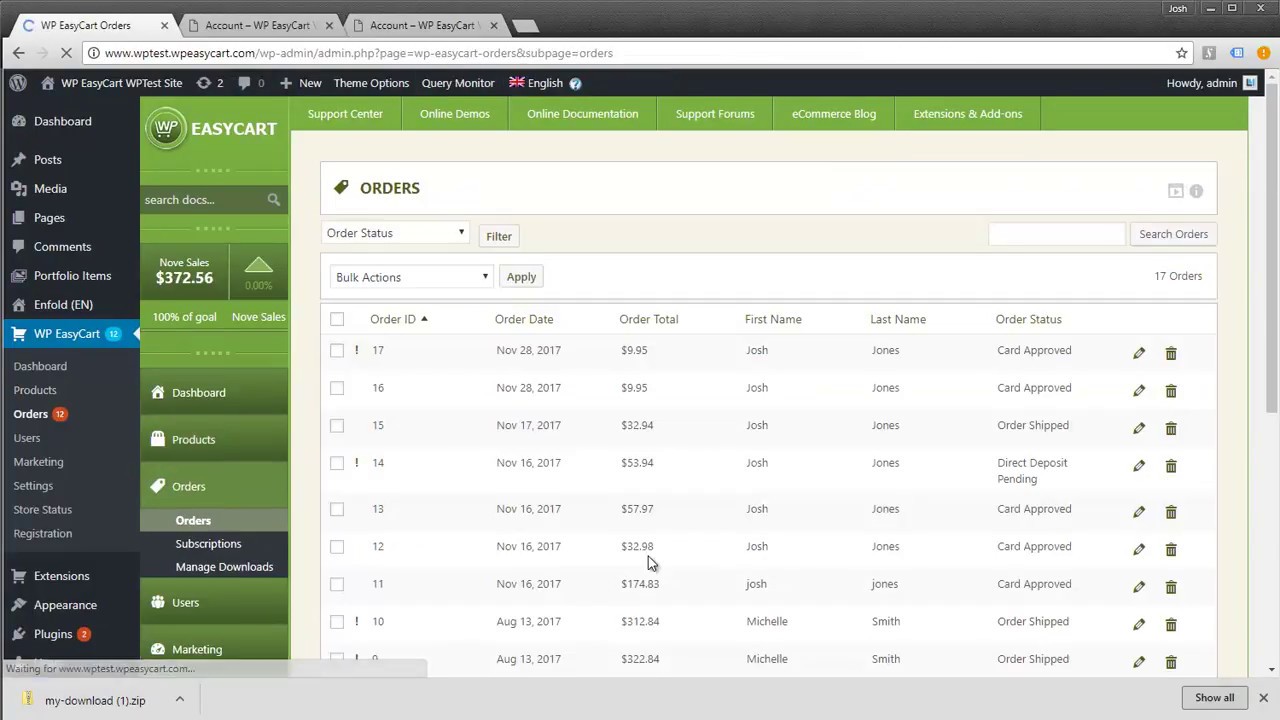Click Show all downloads button
This screenshot has width=1280, height=720.
coord(1215,698)
